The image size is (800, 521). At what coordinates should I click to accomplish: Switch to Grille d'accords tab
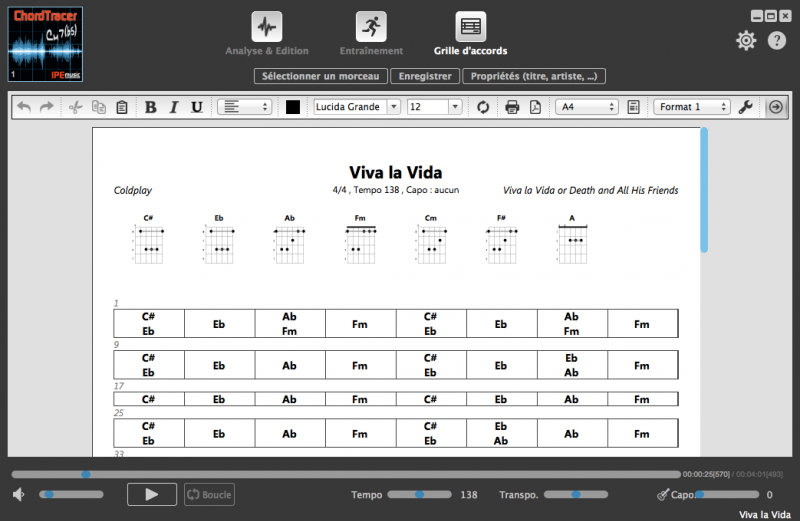click(x=470, y=34)
